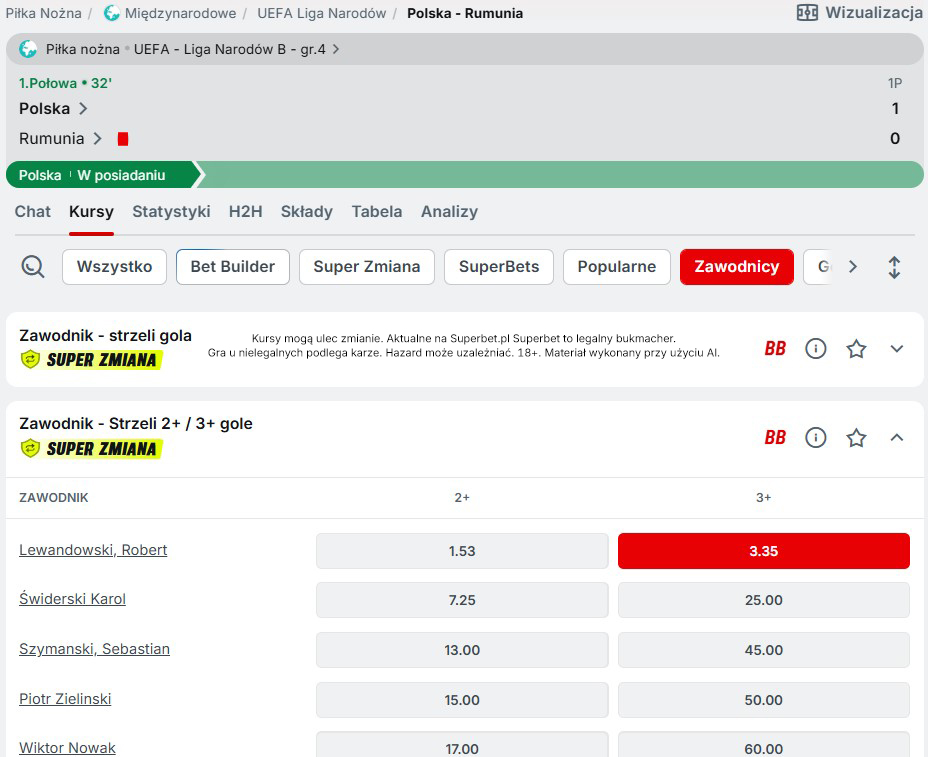The image size is (928, 757).
Task: Open info icon for strzeli gola market
Action: click(816, 349)
